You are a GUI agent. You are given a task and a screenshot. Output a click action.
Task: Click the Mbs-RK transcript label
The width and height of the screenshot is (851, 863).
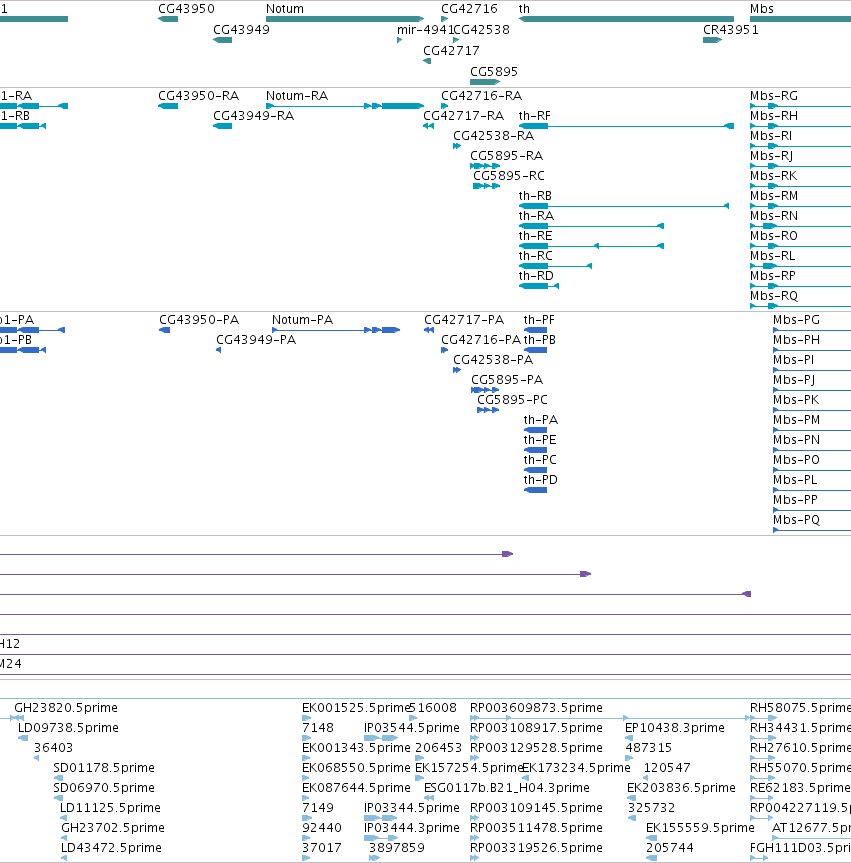point(773,176)
